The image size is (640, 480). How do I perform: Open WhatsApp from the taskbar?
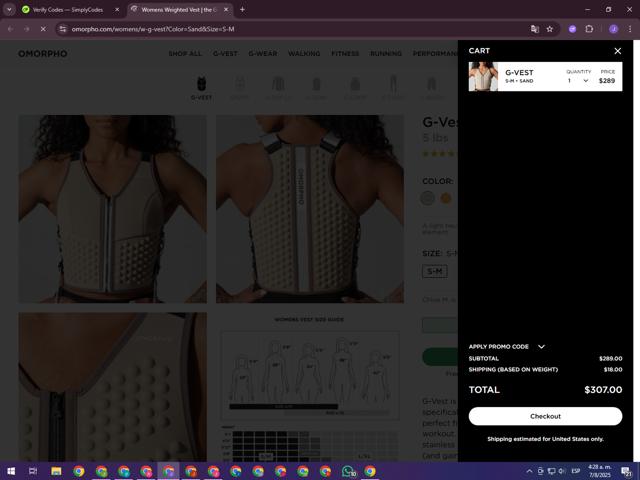(348, 471)
